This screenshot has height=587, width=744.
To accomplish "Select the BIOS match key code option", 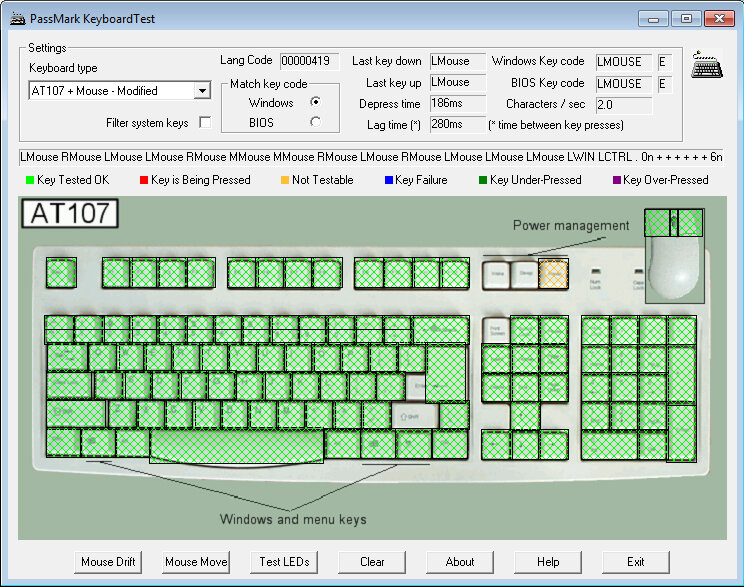I will click(315, 122).
